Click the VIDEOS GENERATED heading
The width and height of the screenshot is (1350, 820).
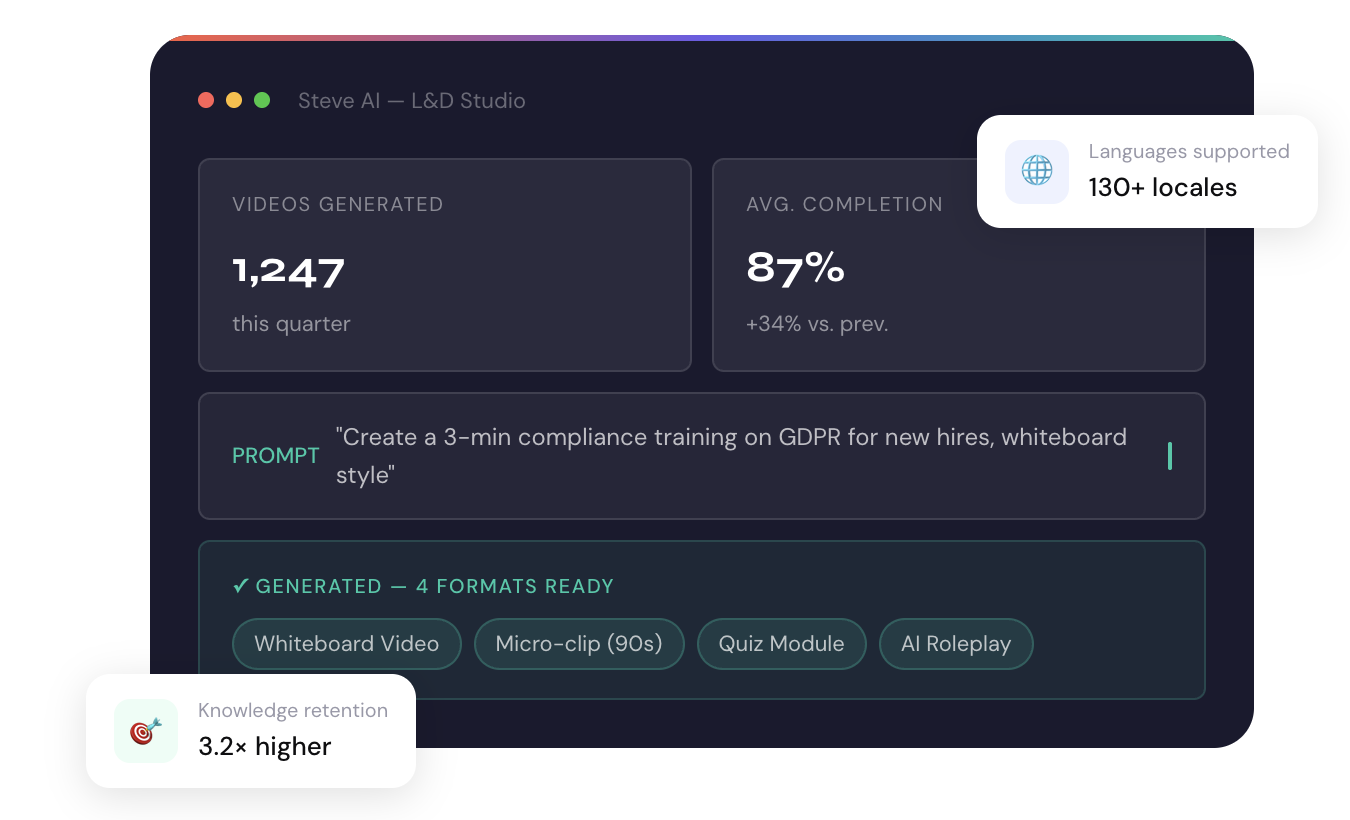(x=338, y=204)
